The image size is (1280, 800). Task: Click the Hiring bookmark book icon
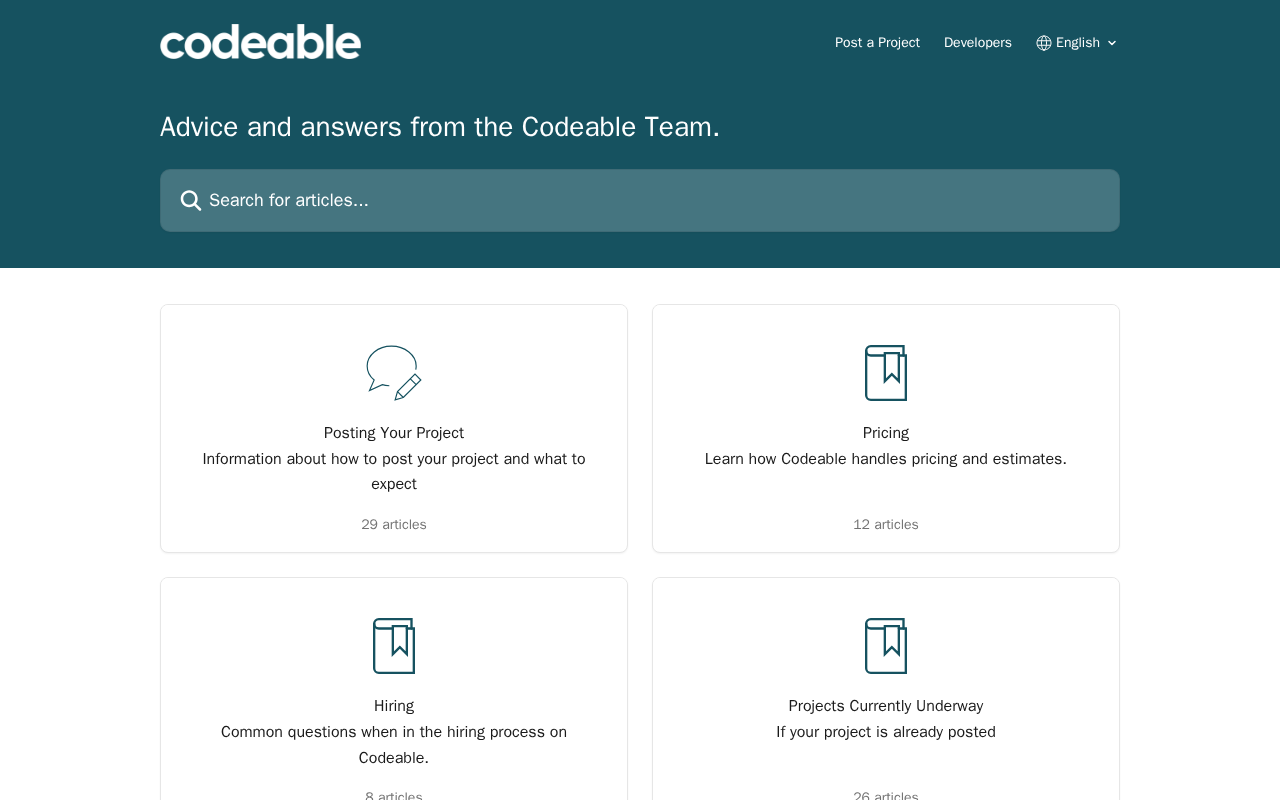point(394,646)
